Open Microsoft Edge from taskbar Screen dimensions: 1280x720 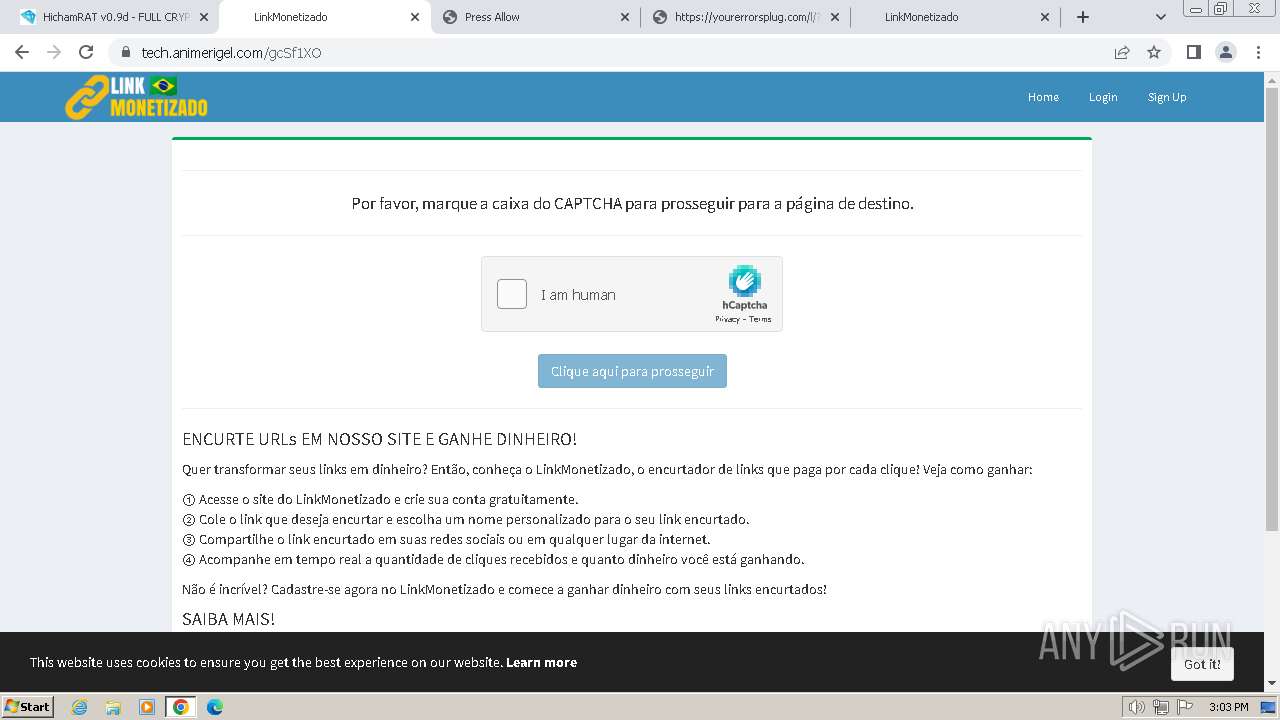215,707
